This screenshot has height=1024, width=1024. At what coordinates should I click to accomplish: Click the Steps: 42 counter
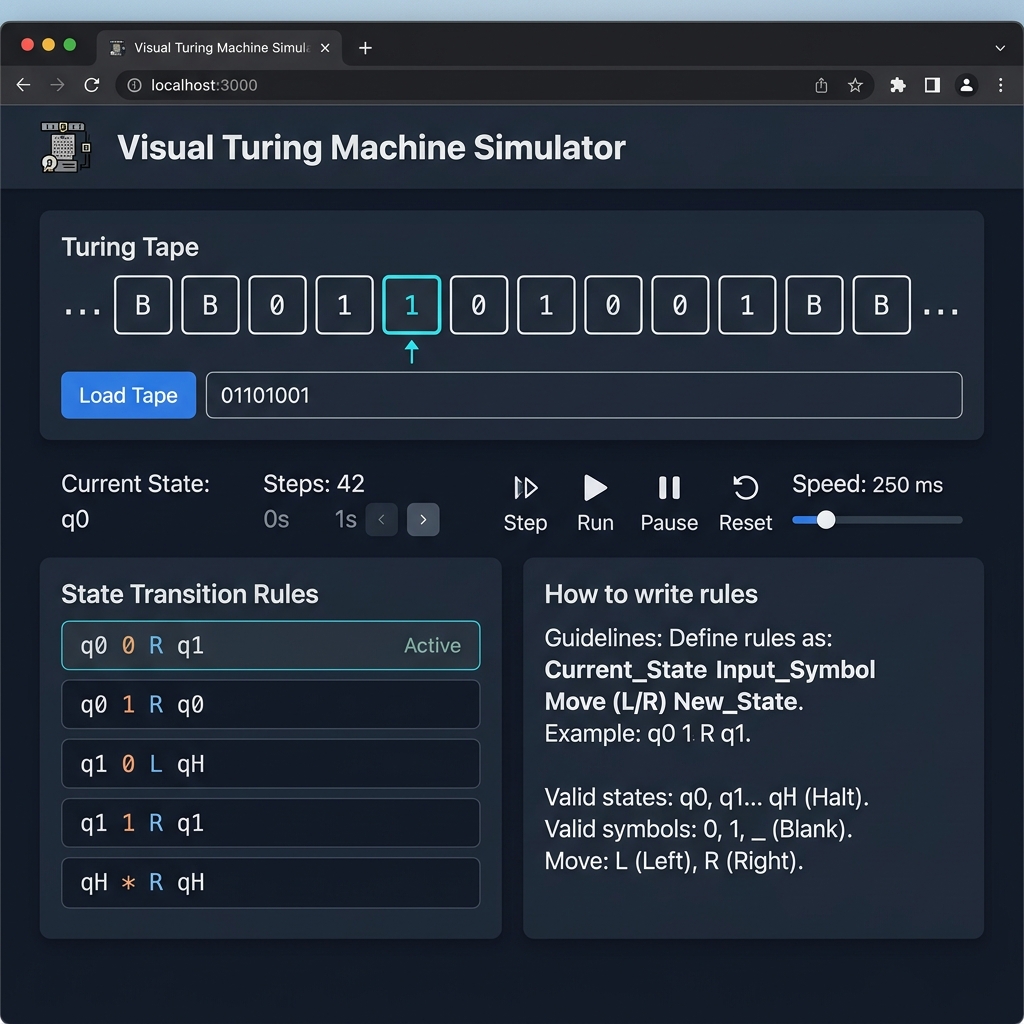coord(313,484)
